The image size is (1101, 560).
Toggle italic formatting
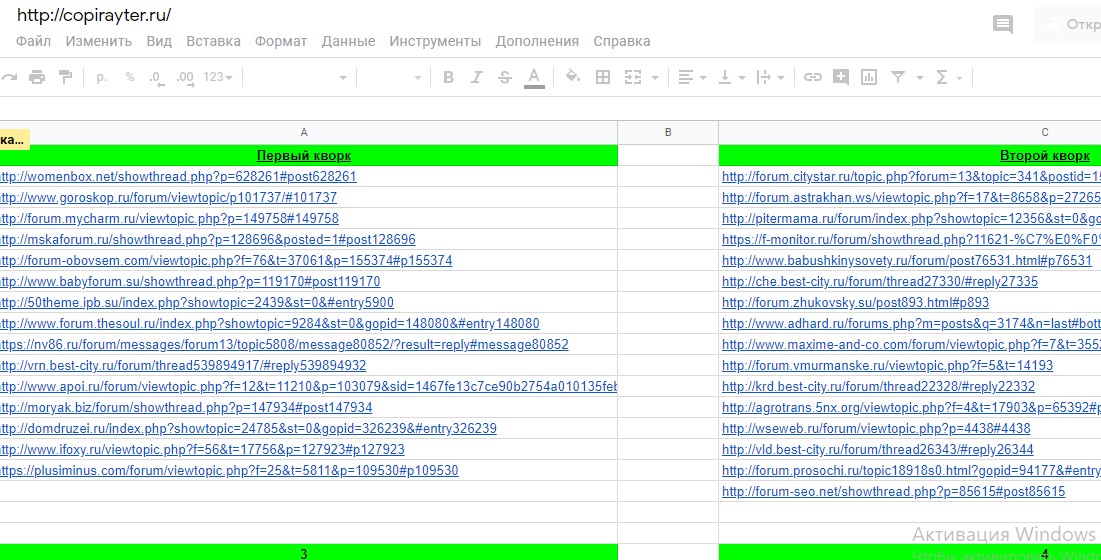click(477, 77)
